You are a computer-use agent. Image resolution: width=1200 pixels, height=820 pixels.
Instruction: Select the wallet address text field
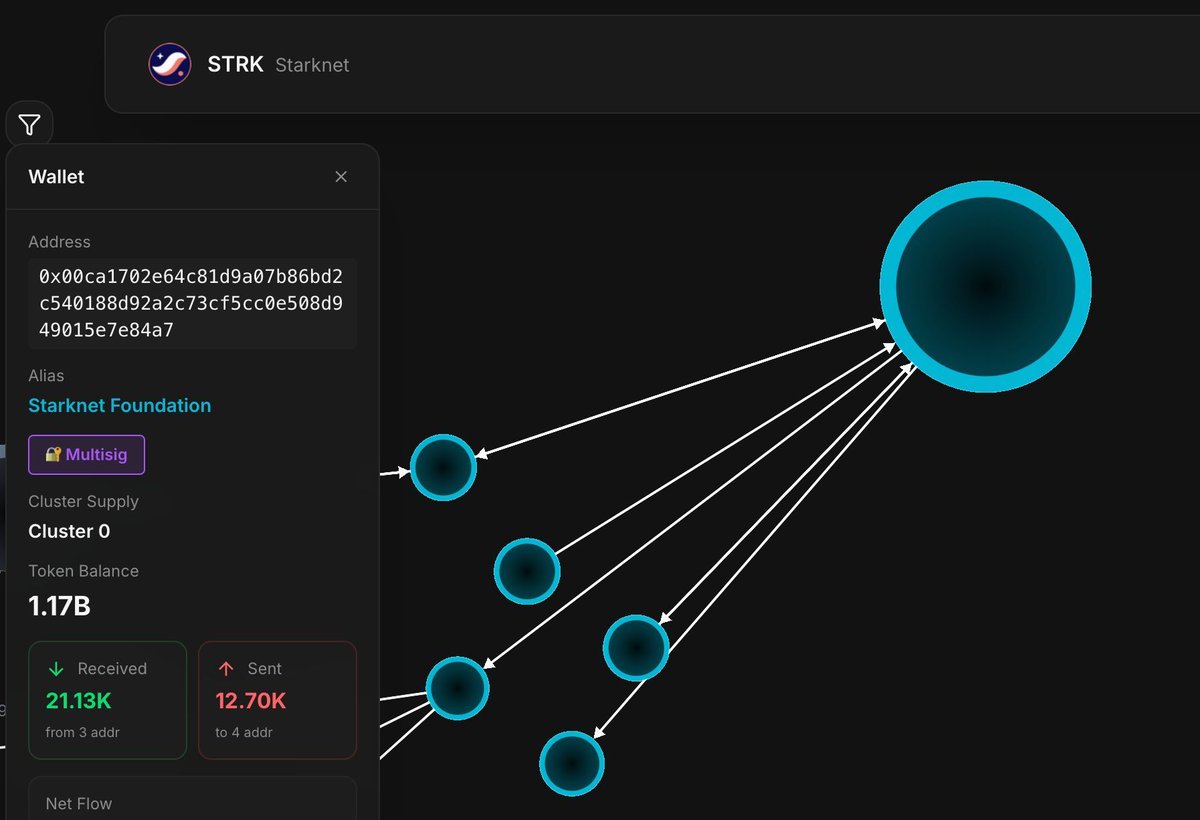(x=193, y=303)
